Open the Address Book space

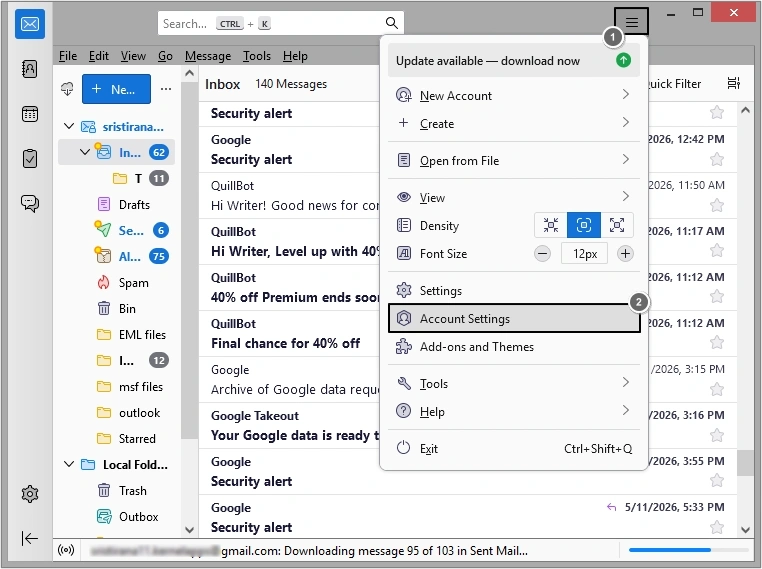[x=30, y=69]
